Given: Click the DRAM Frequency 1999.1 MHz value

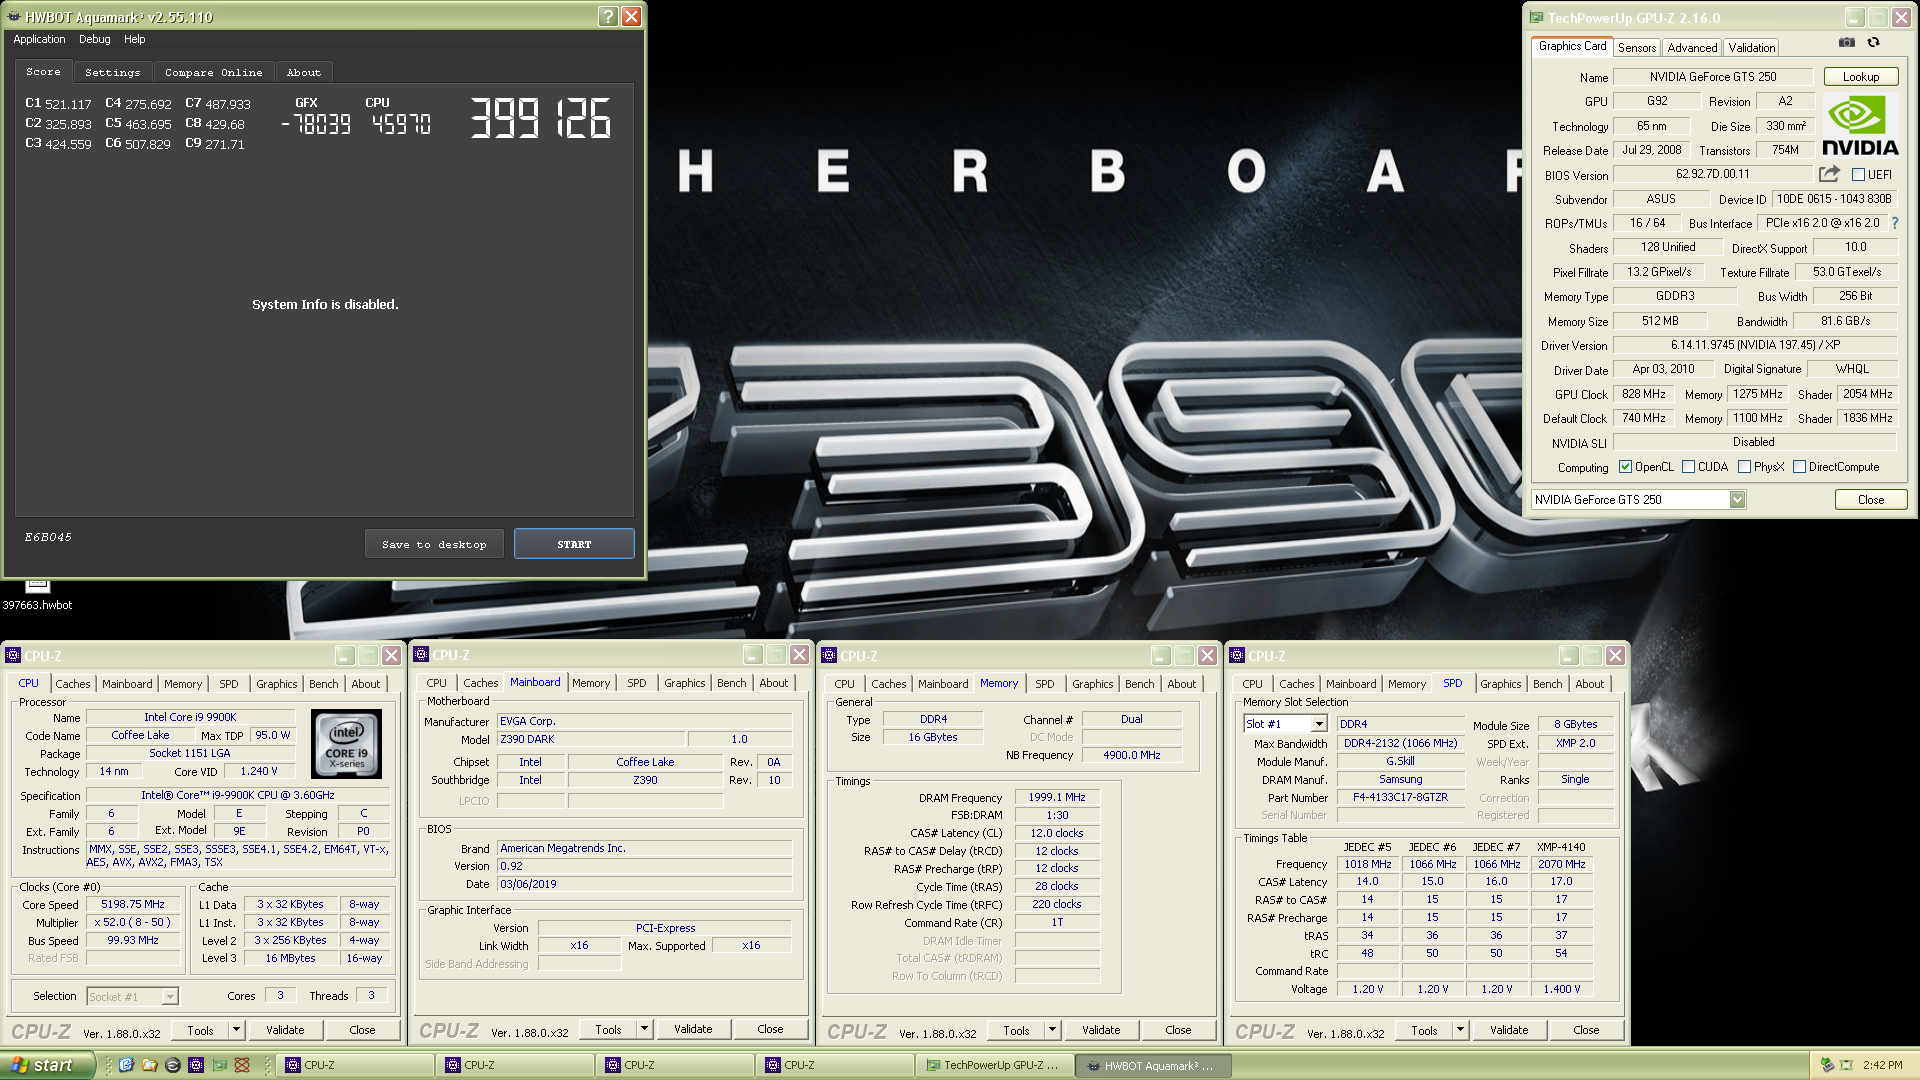Looking at the screenshot, I should [x=1057, y=797].
